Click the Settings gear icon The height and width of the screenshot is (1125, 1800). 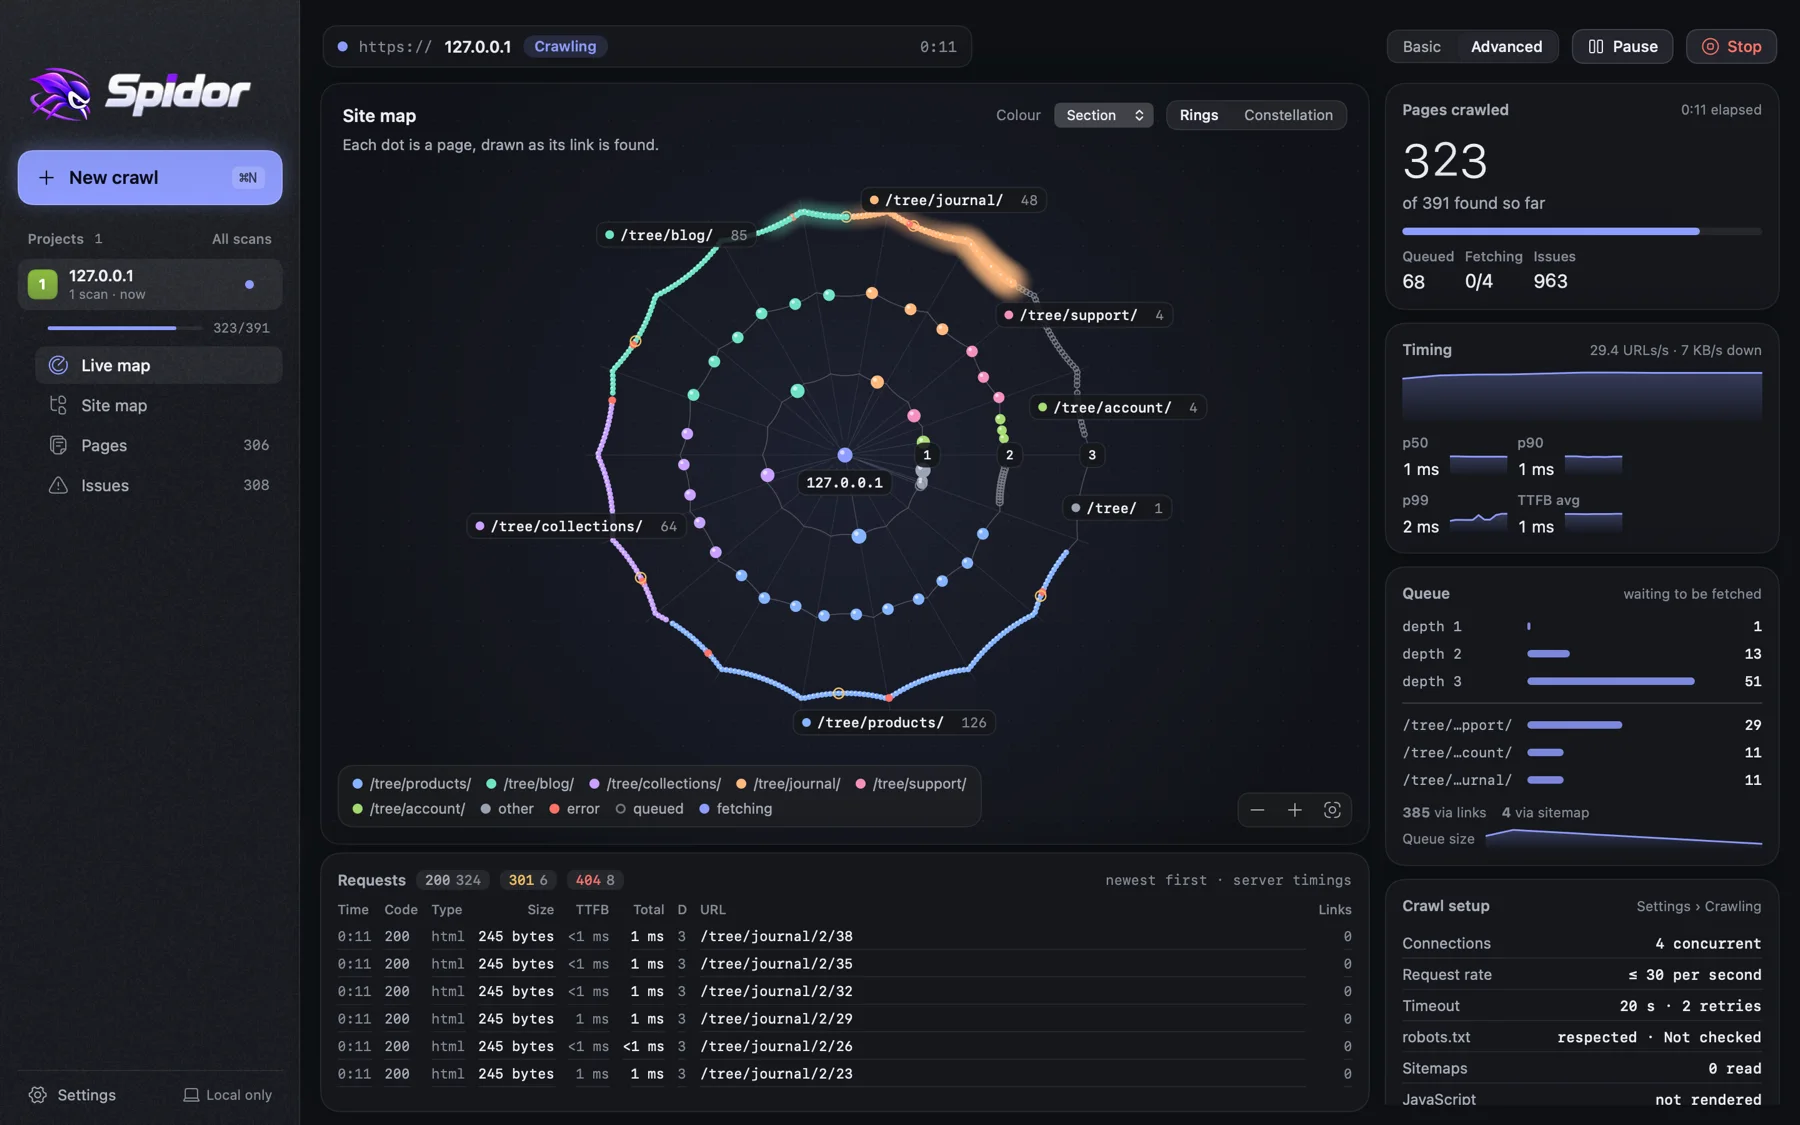(x=38, y=1095)
